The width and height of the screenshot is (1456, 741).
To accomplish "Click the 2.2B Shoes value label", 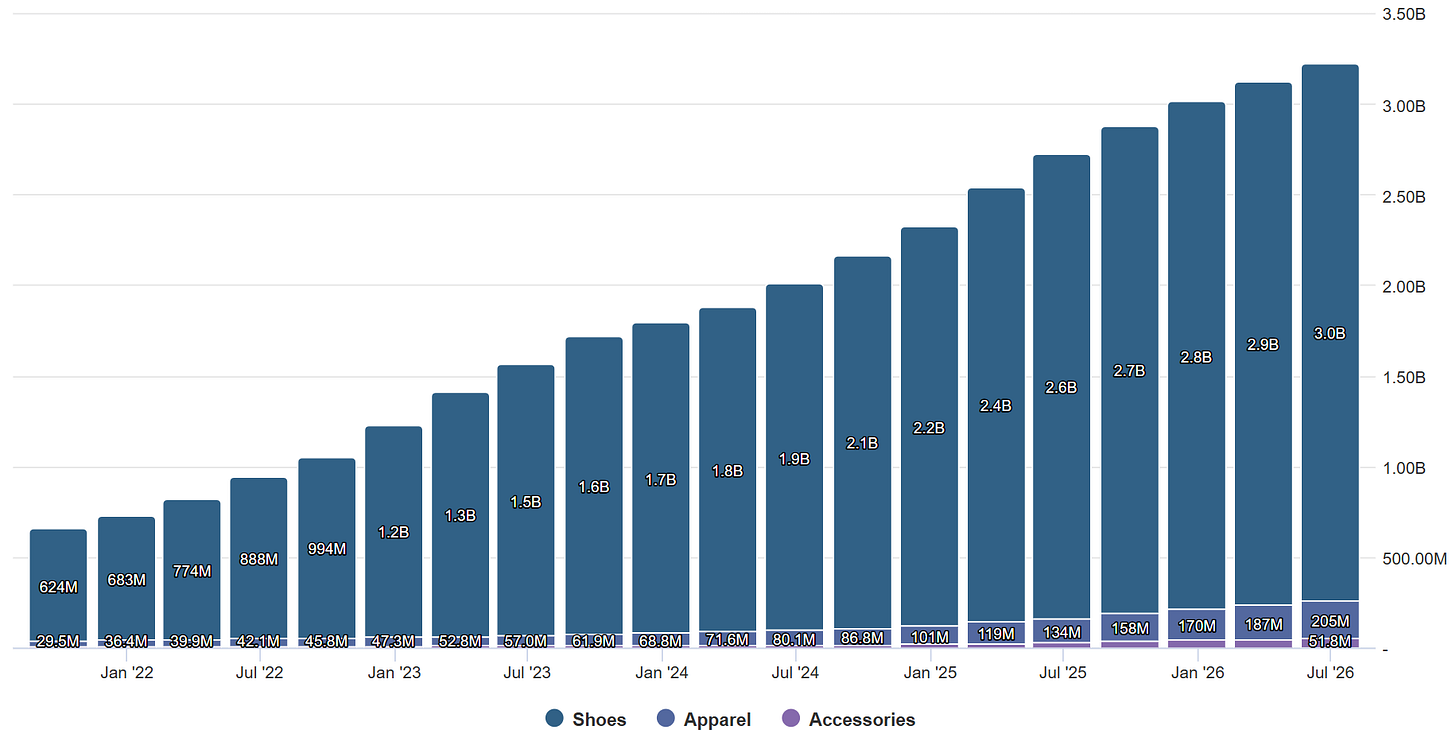I will click(929, 428).
